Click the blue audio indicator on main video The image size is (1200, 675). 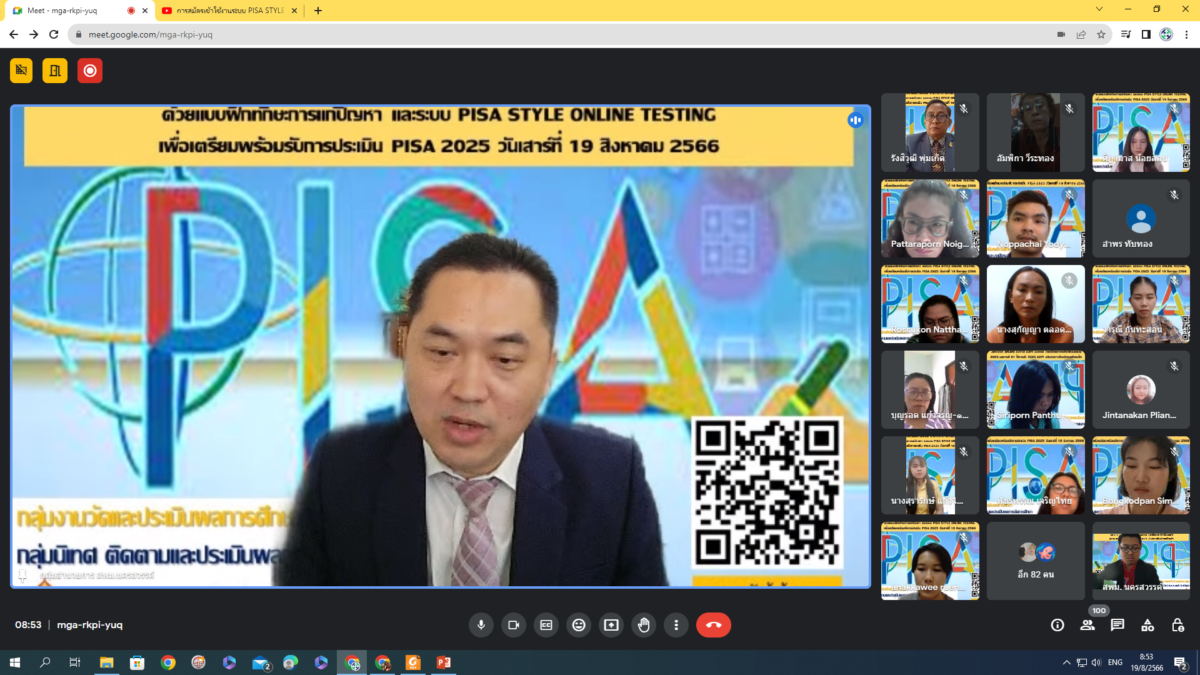click(x=855, y=120)
